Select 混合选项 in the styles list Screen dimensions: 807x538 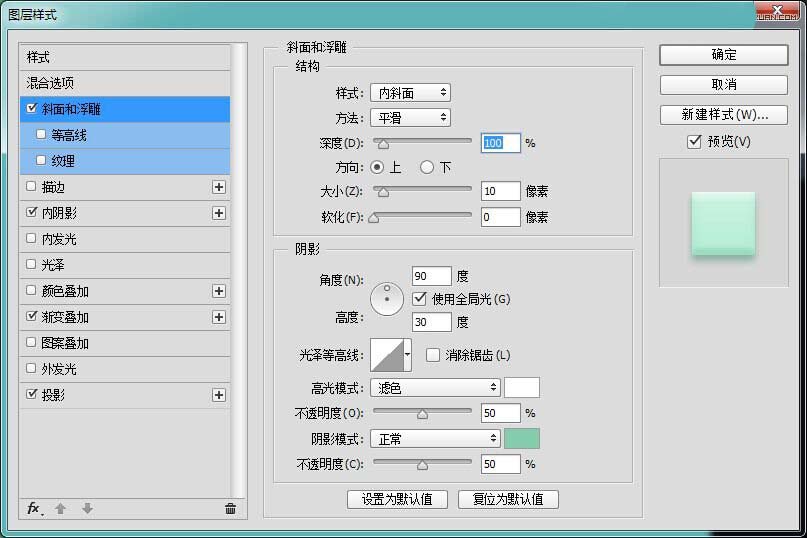(50, 83)
